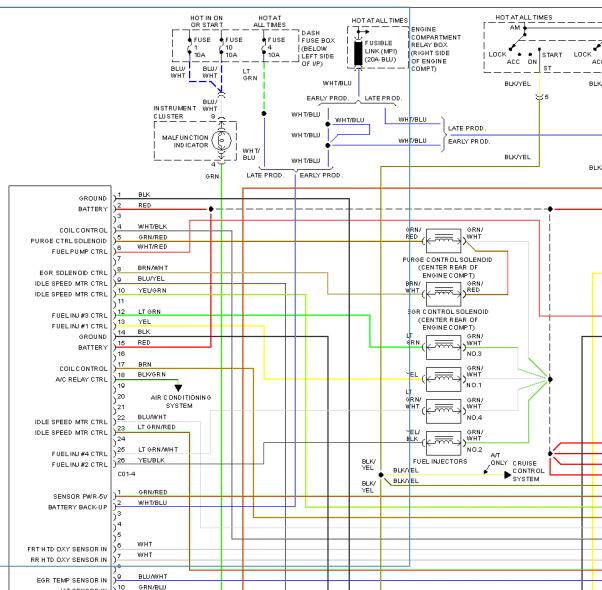
Task: Click the "RR HTD OXY SENSOR IN" label
Action: point(69,560)
